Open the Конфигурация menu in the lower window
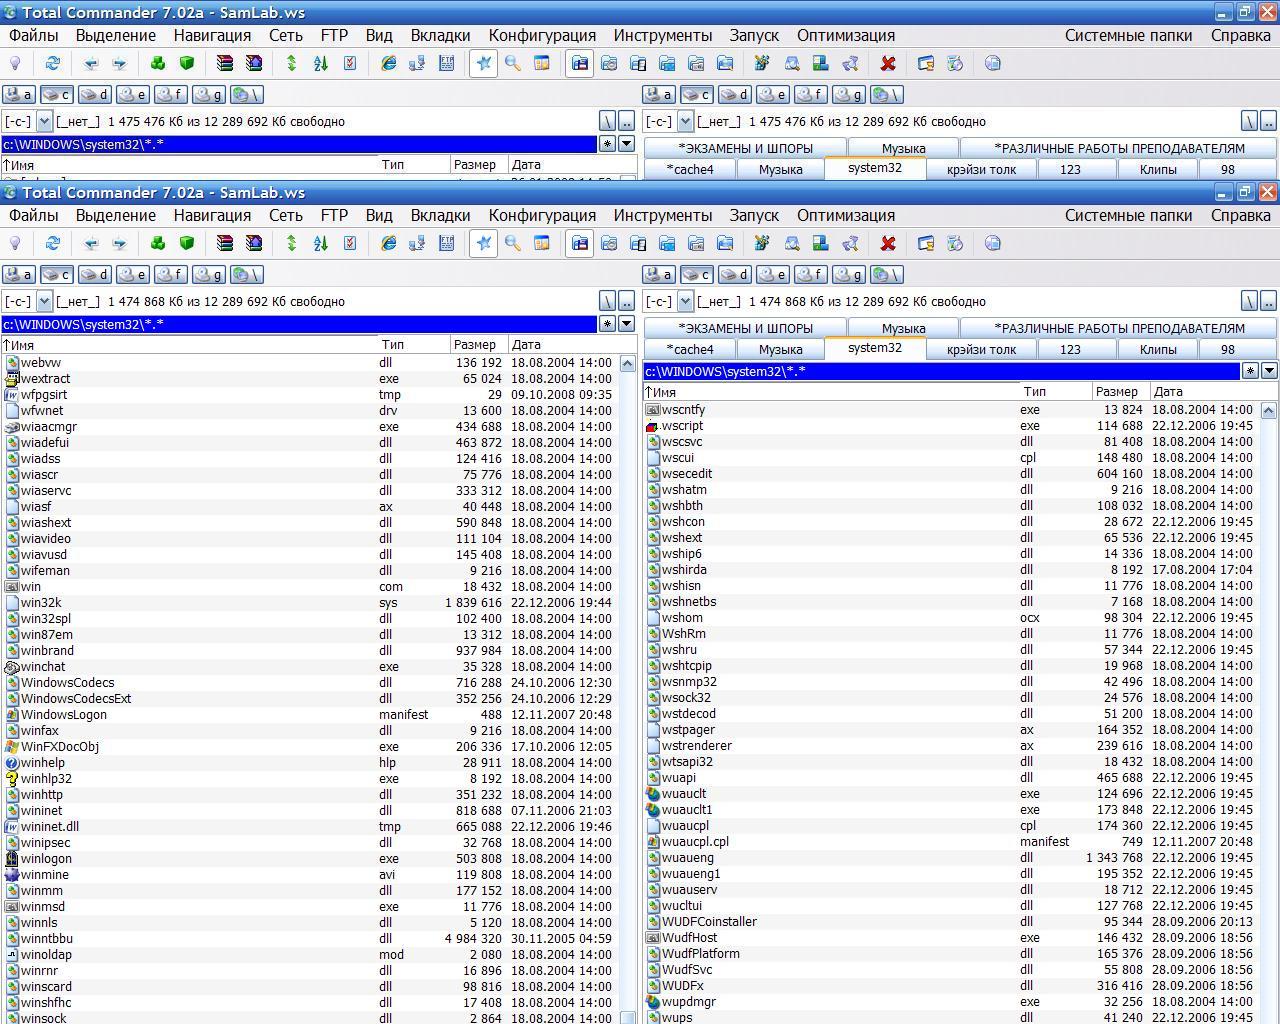The height and width of the screenshot is (1024, 1280). (542, 215)
